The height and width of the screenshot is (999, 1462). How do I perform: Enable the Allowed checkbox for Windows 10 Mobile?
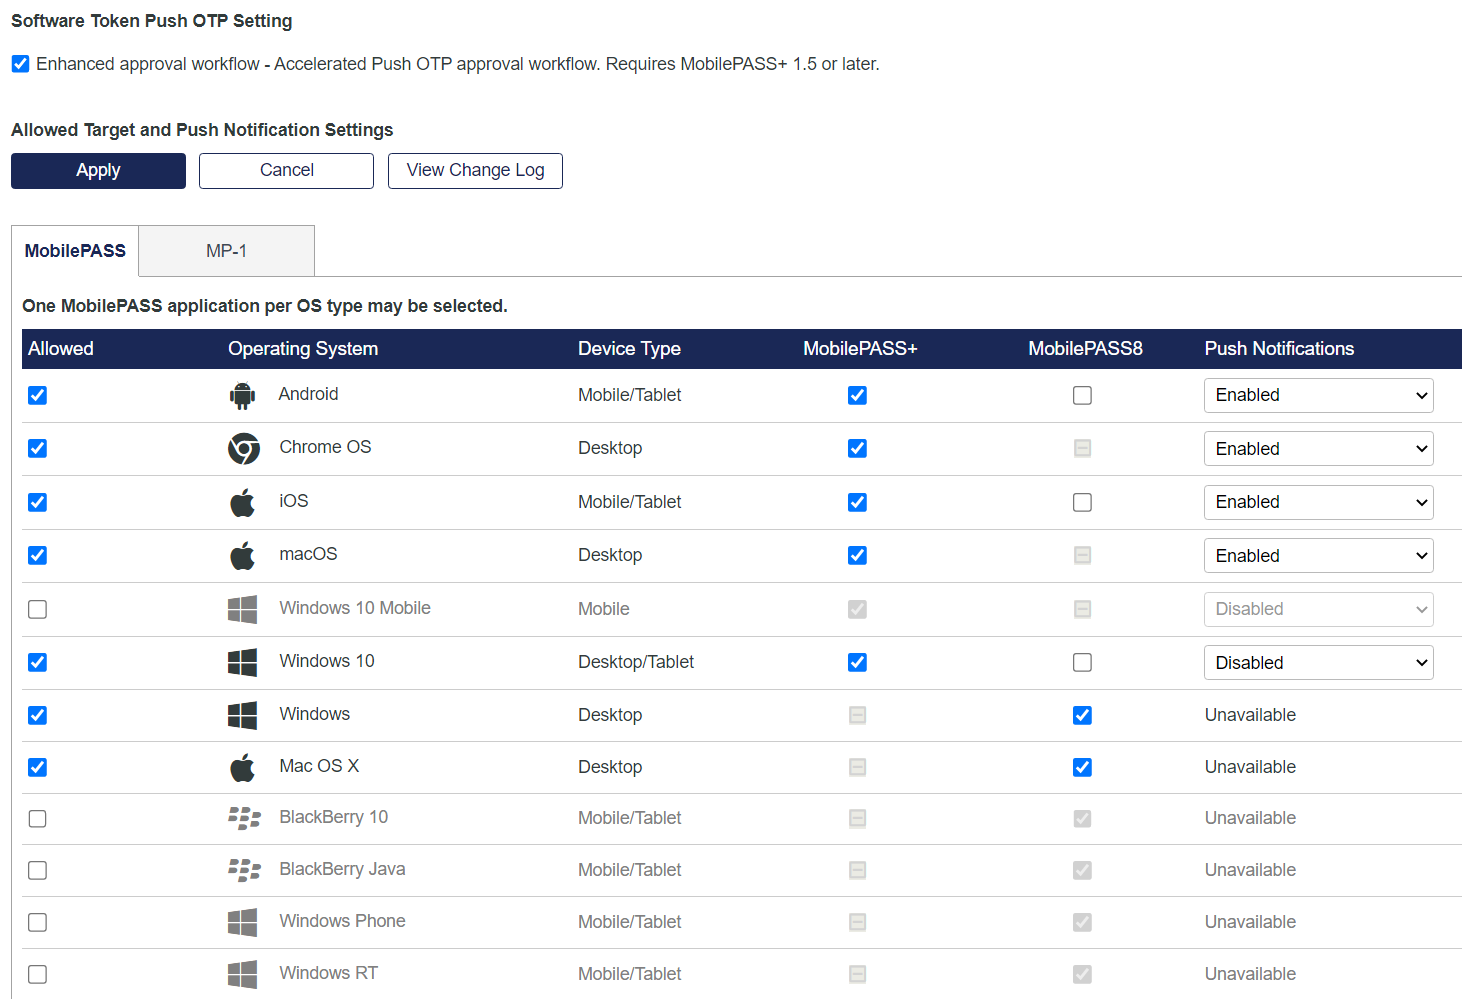(x=37, y=608)
